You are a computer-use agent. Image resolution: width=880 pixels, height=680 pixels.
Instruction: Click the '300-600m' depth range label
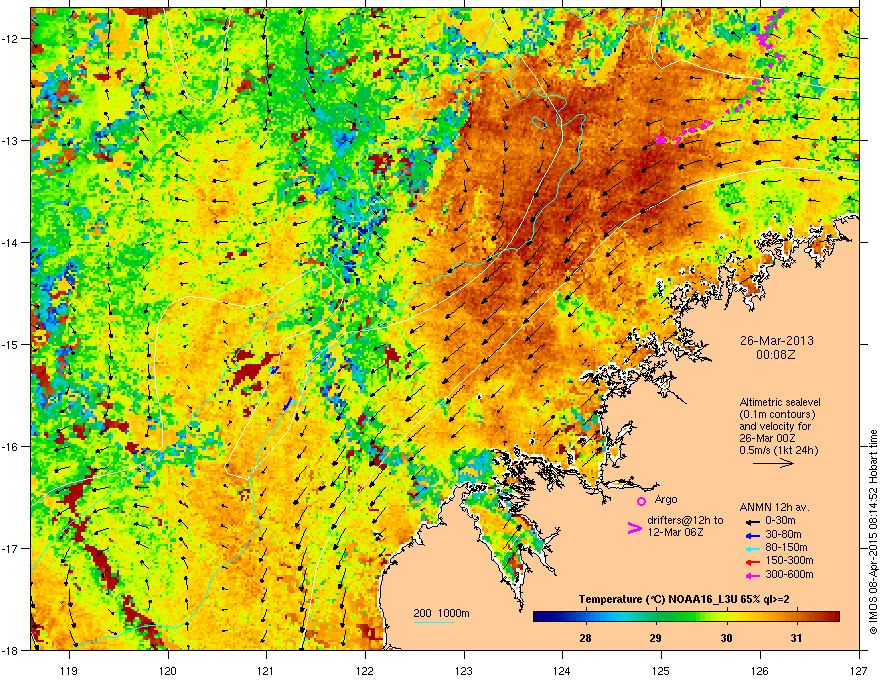(x=789, y=575)
